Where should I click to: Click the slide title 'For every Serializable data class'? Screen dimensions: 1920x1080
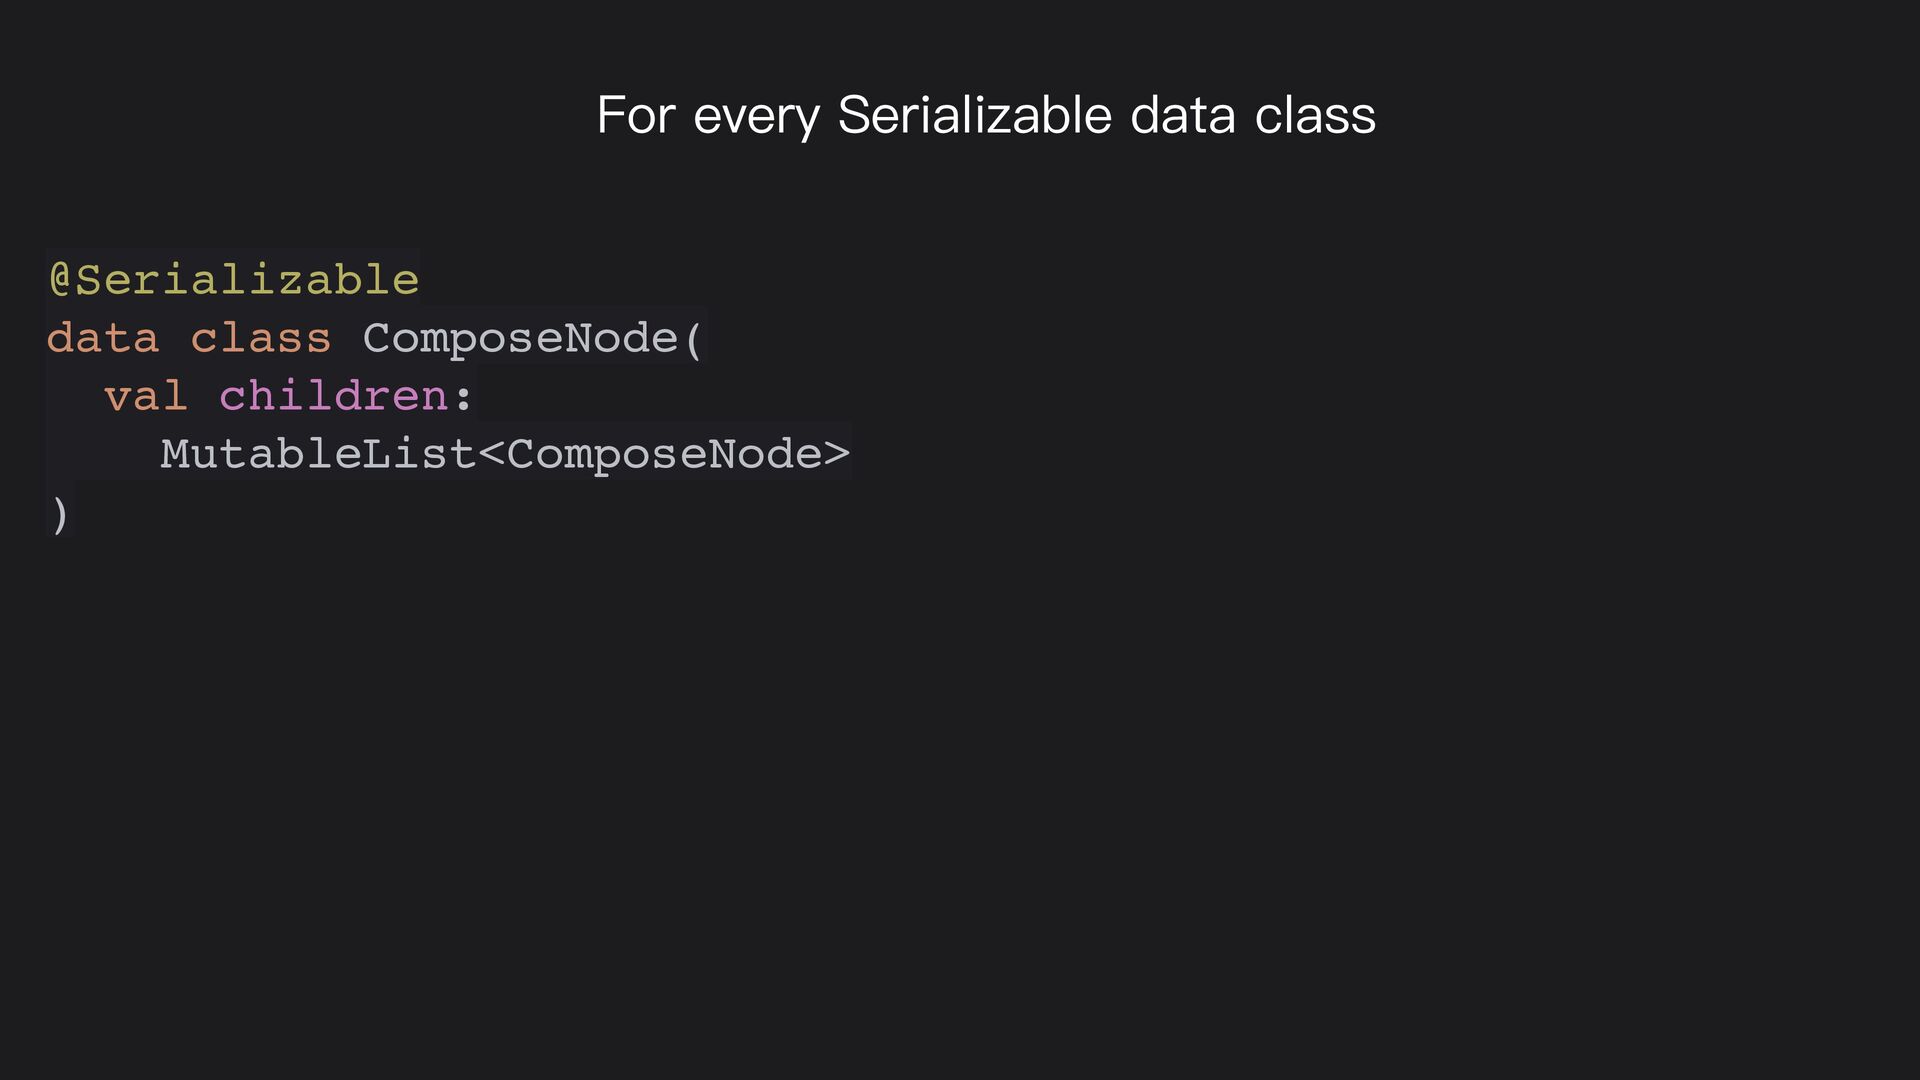click(986, 115)
